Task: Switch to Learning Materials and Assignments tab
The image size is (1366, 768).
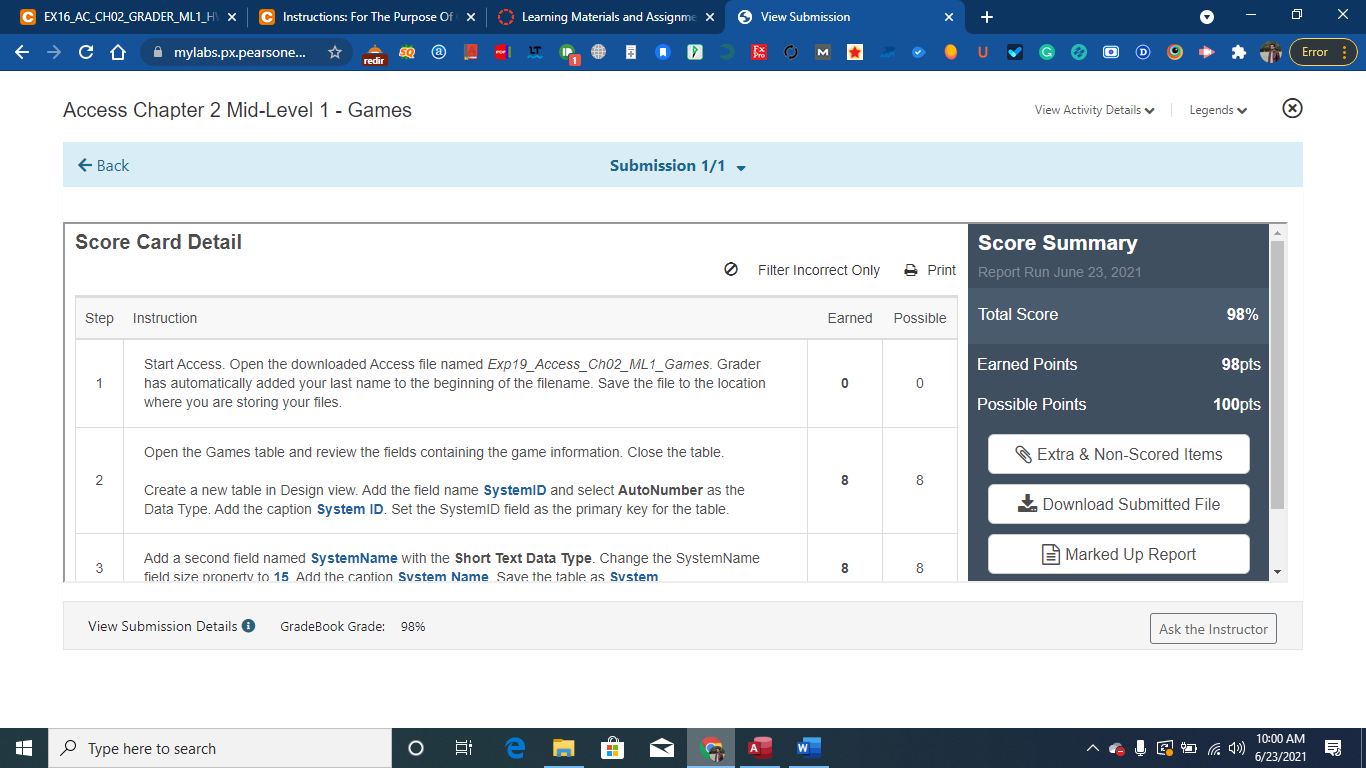Action: (606, 17)
